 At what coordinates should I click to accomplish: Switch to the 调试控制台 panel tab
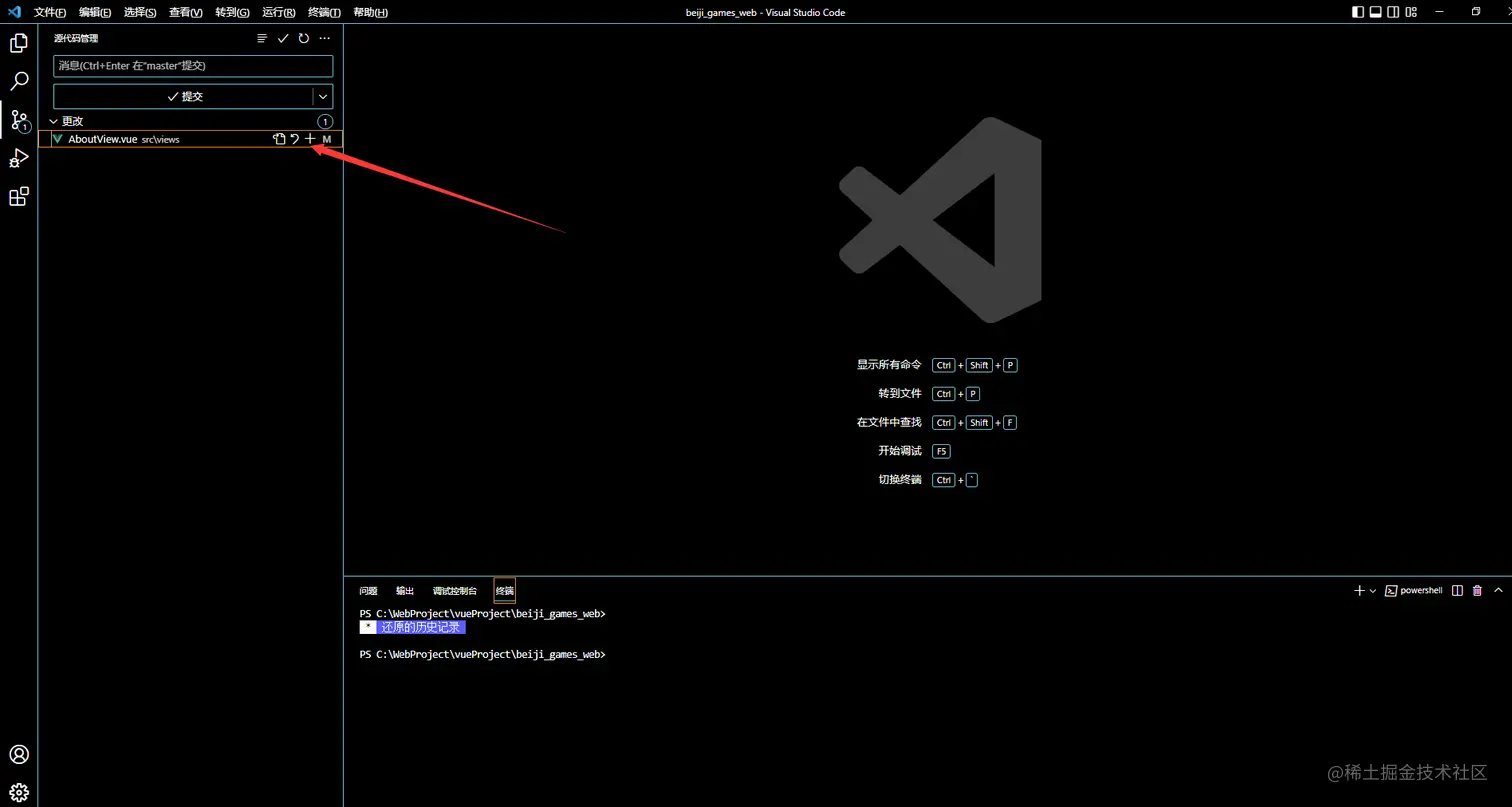click(x=455, y=591)
